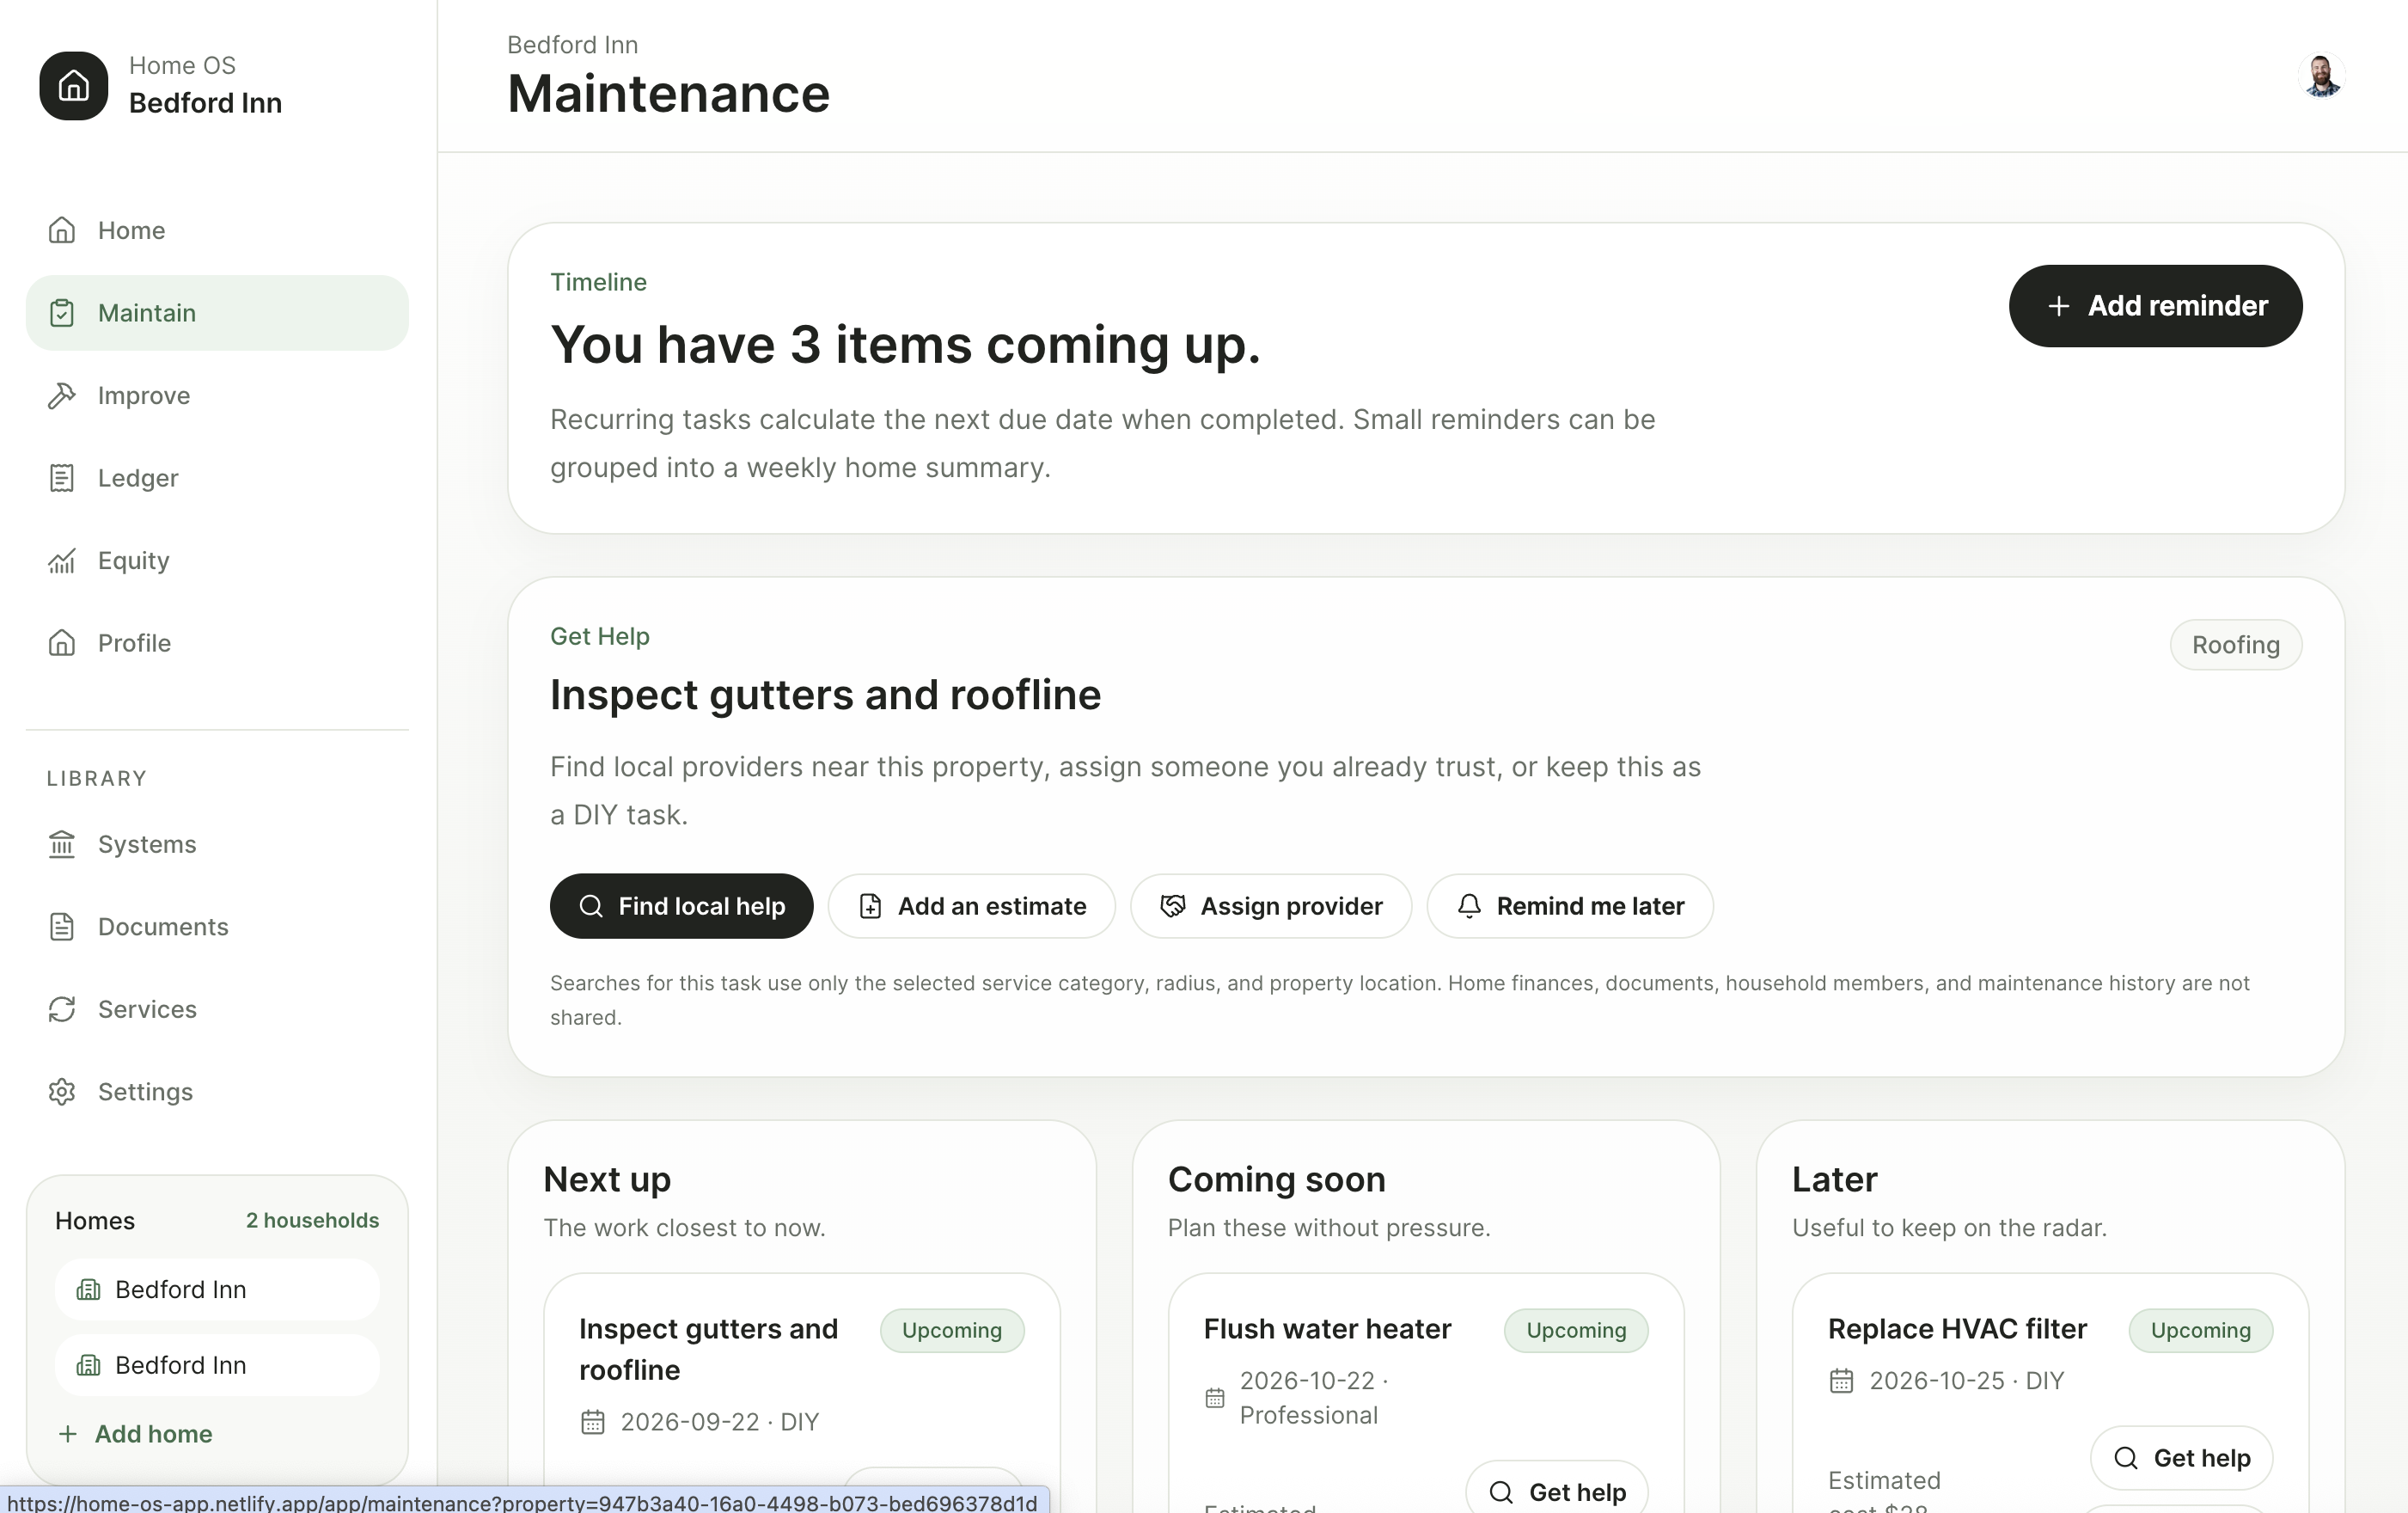Click Upcoming badge on Replace HVAC filter

tap(2200, 1331)
